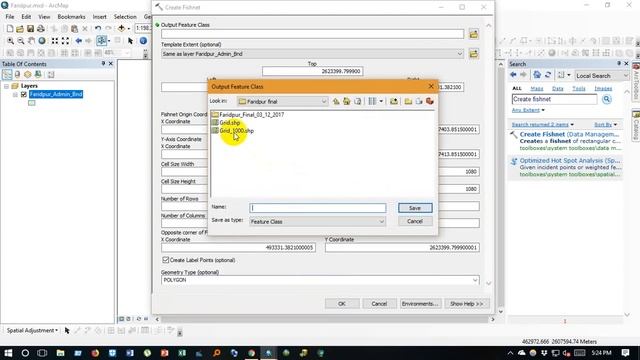Switch TOC to List By Source

[x=17, y=74]
